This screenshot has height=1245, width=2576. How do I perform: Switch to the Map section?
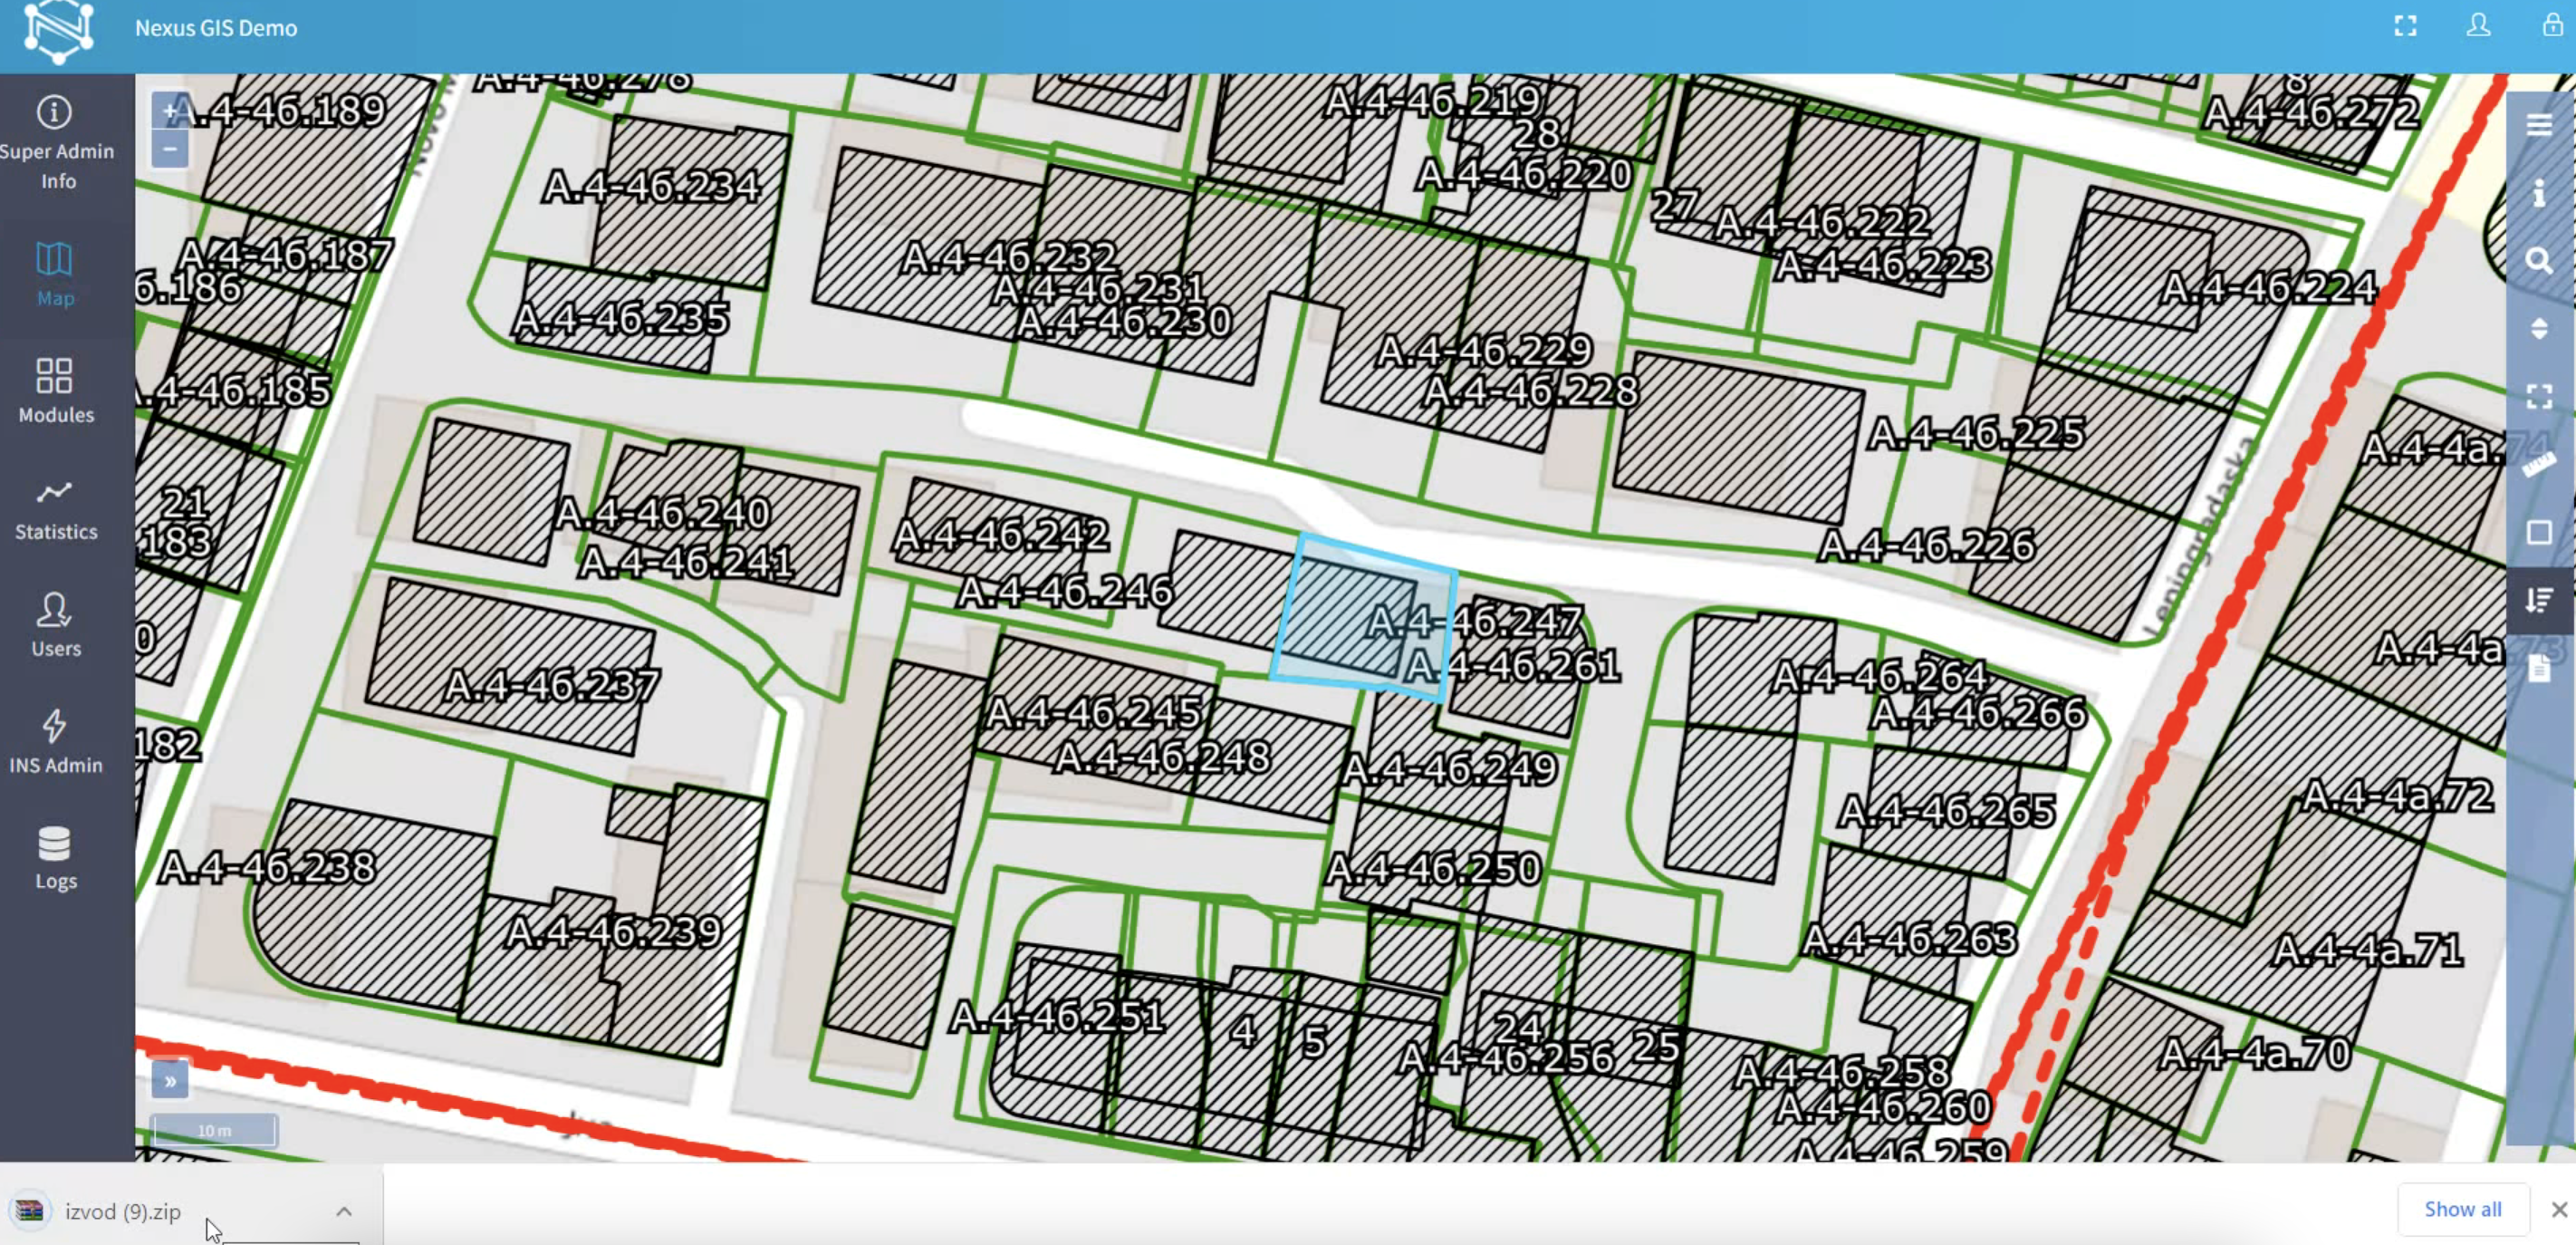click(55, 274)
